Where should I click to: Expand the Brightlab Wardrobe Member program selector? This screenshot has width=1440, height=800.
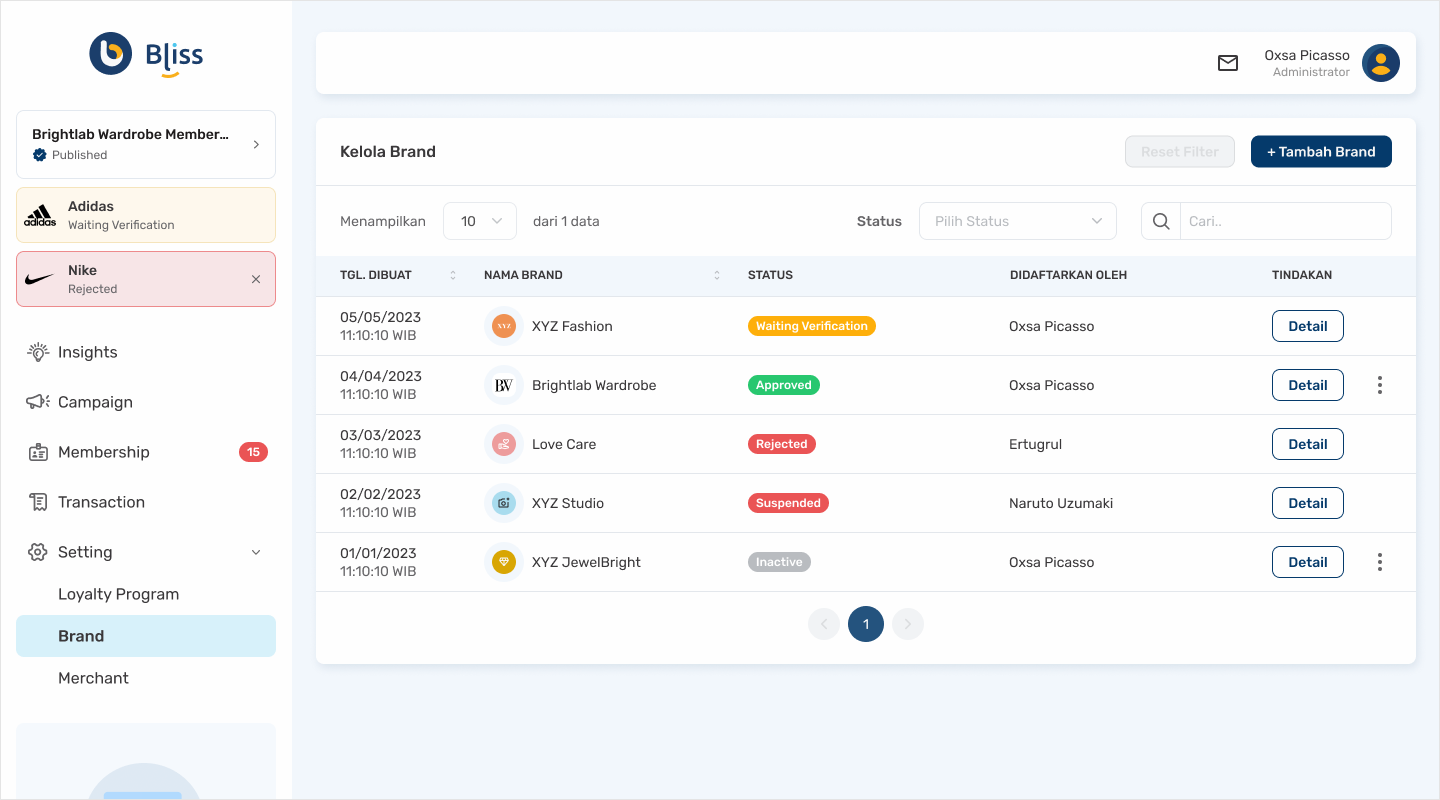[146, 144]
